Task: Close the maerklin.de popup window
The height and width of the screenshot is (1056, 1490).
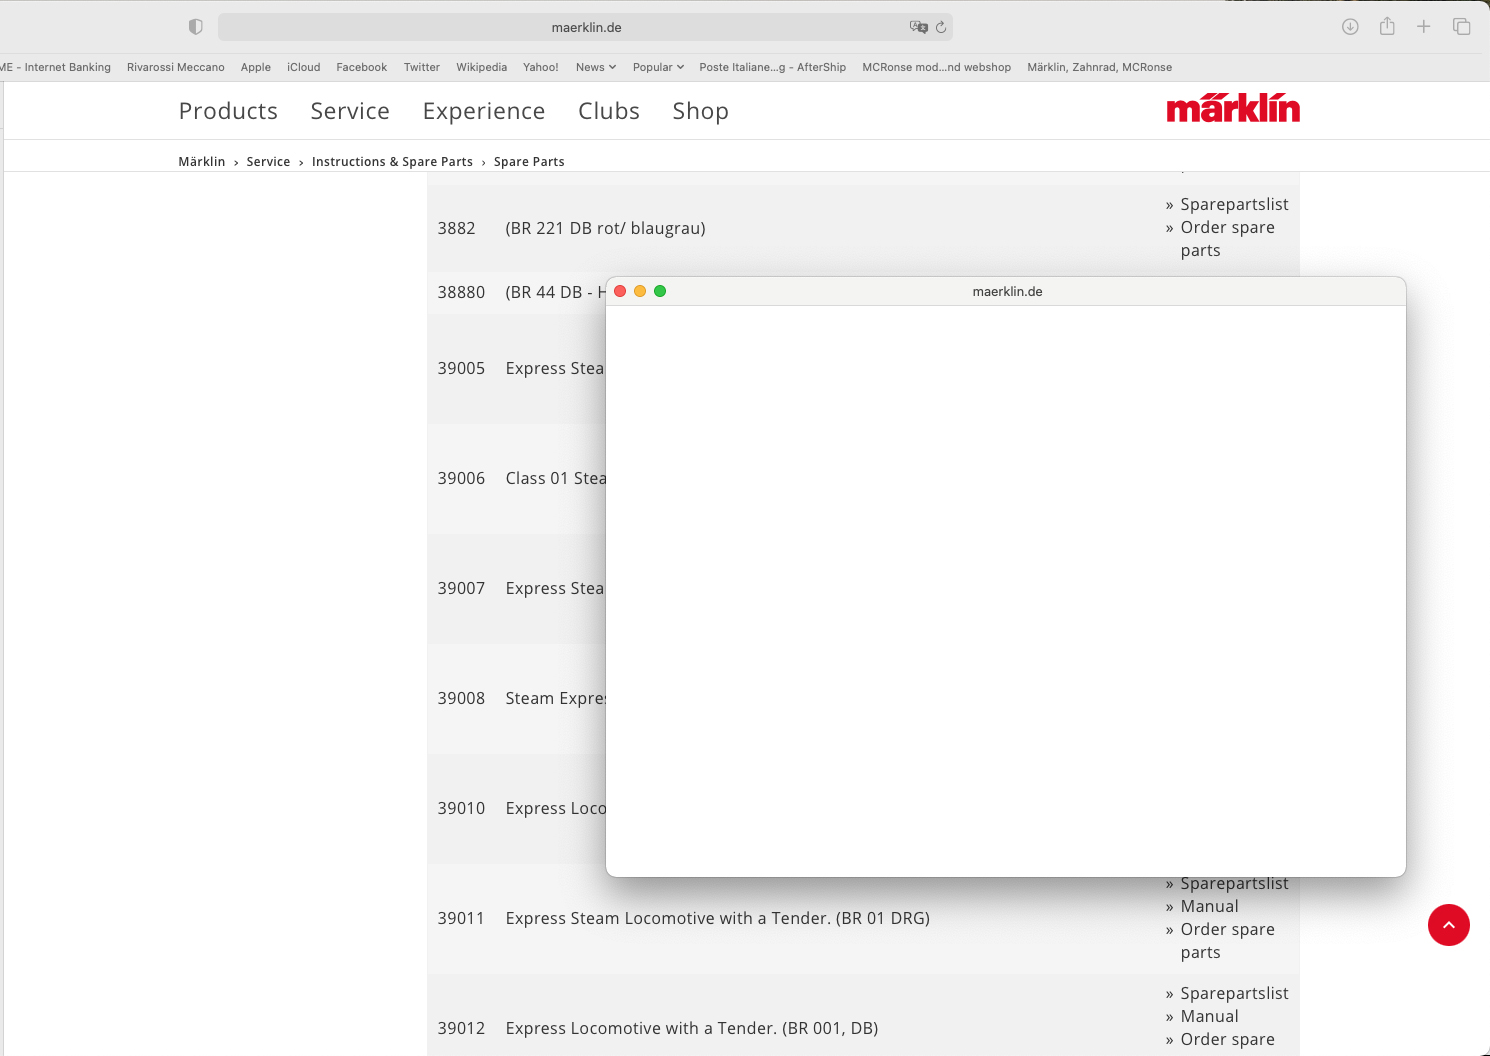Action: coord(620,291)
